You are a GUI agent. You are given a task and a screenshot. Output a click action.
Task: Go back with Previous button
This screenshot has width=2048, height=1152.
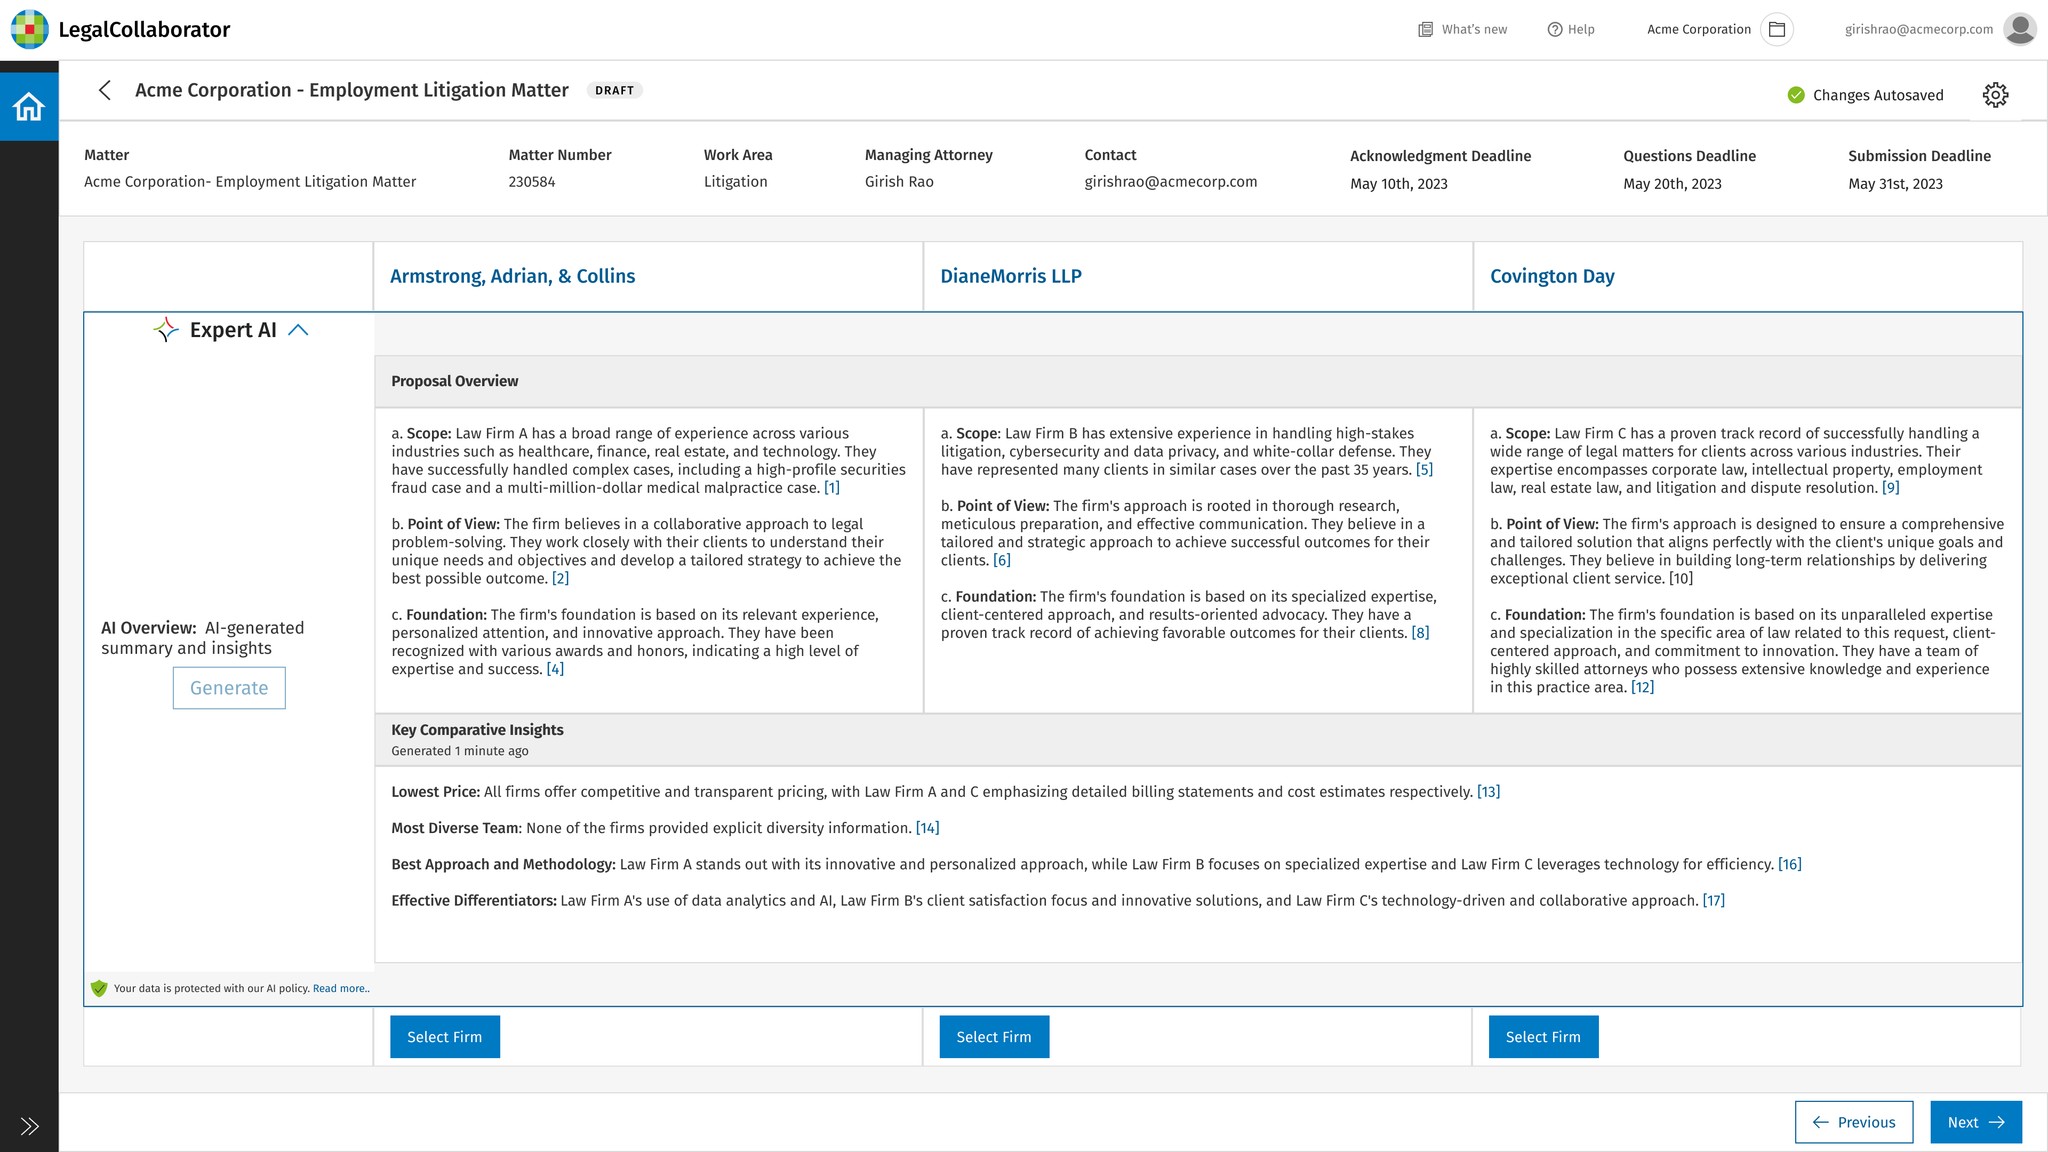(1853, 1122)
